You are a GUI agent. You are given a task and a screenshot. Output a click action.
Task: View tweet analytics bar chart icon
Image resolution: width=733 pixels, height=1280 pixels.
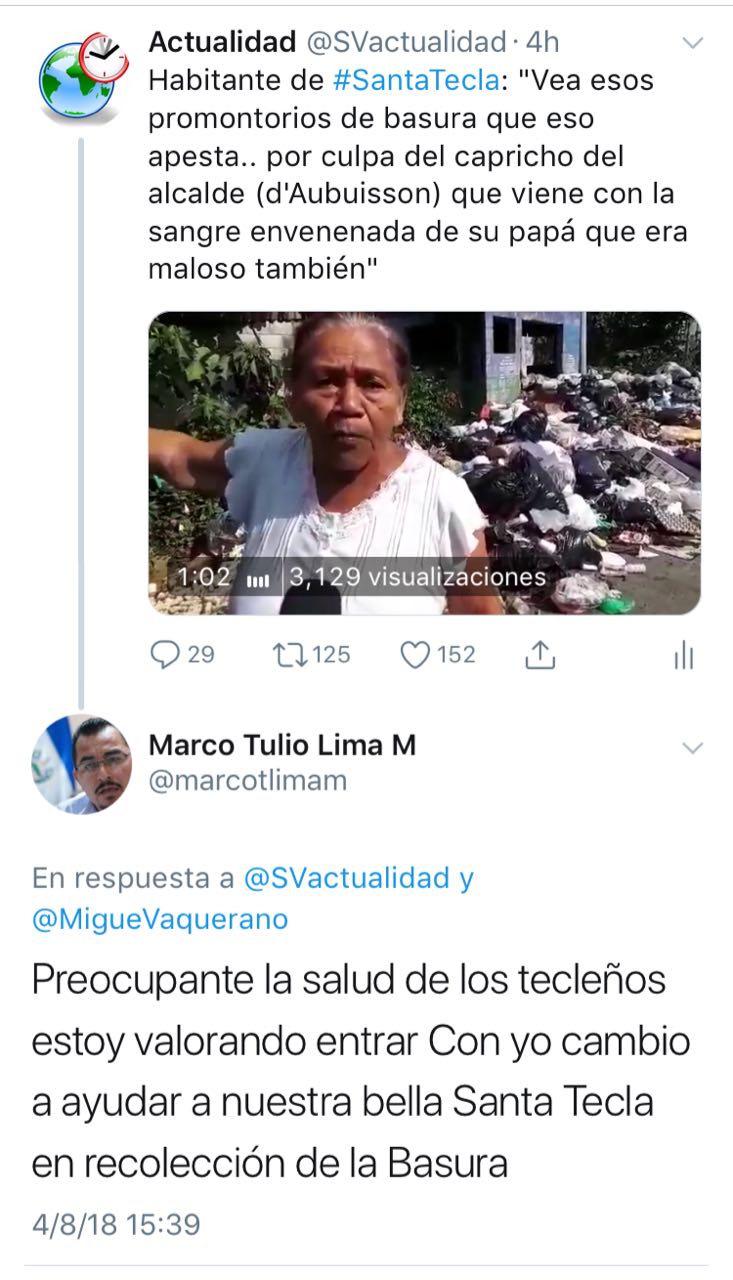tap(684, 656)
